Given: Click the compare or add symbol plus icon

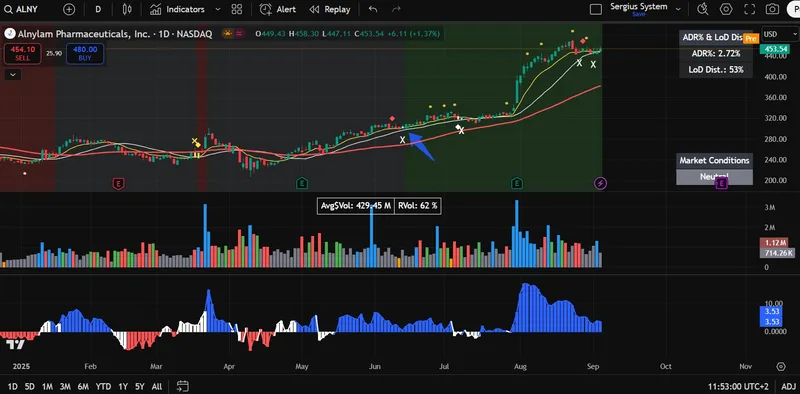Looking at the screenshot, I should coord(69,9).
